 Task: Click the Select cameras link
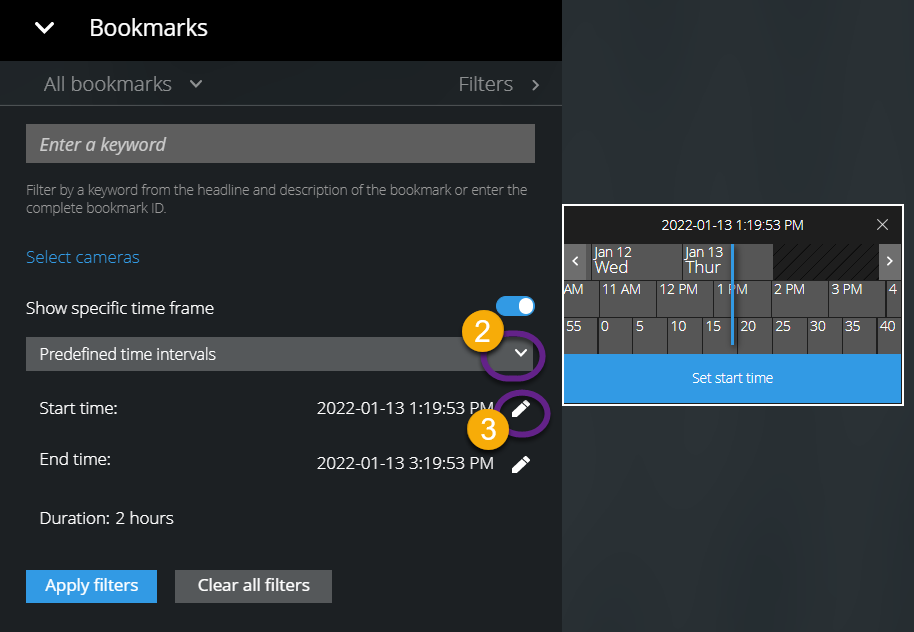tap(83, 257)
